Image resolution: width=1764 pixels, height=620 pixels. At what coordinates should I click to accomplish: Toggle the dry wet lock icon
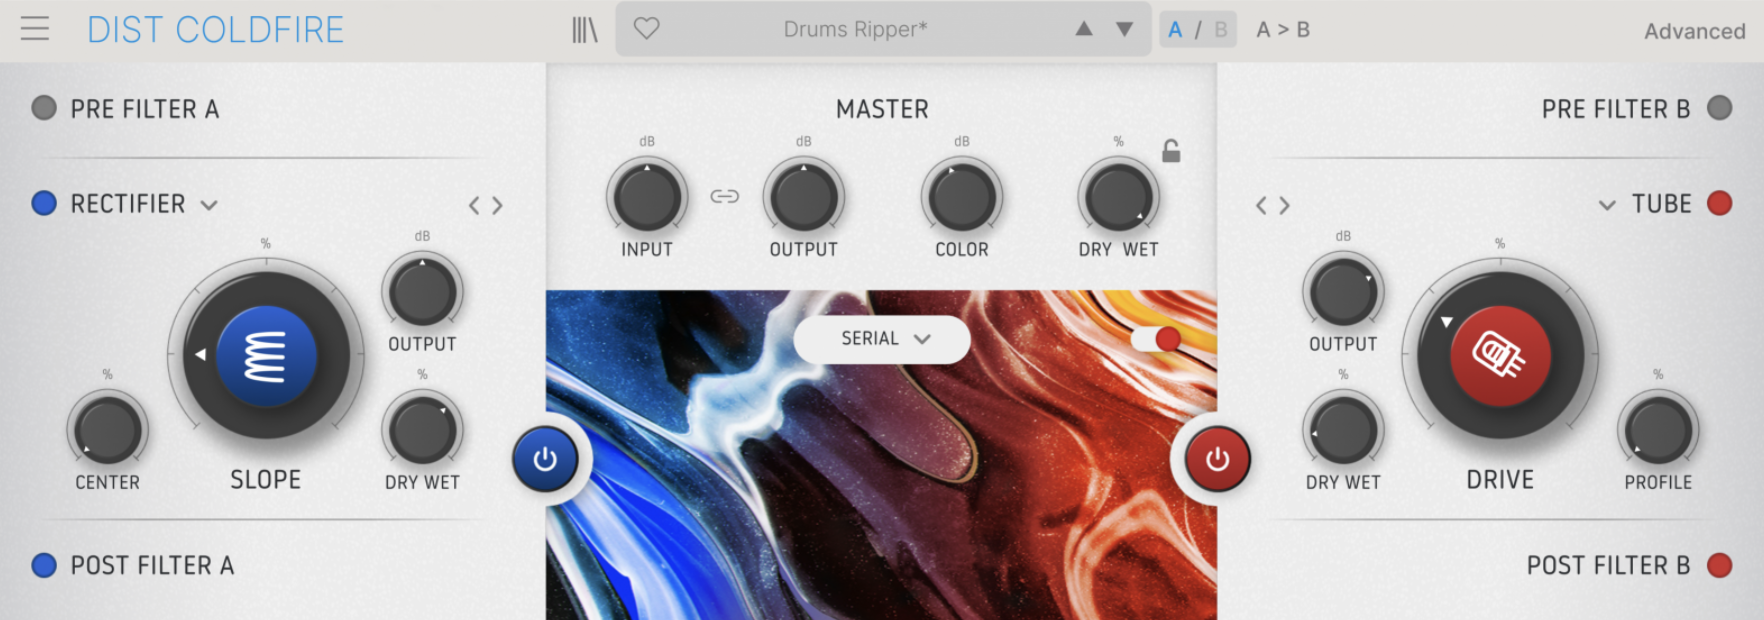[1171, 151]
